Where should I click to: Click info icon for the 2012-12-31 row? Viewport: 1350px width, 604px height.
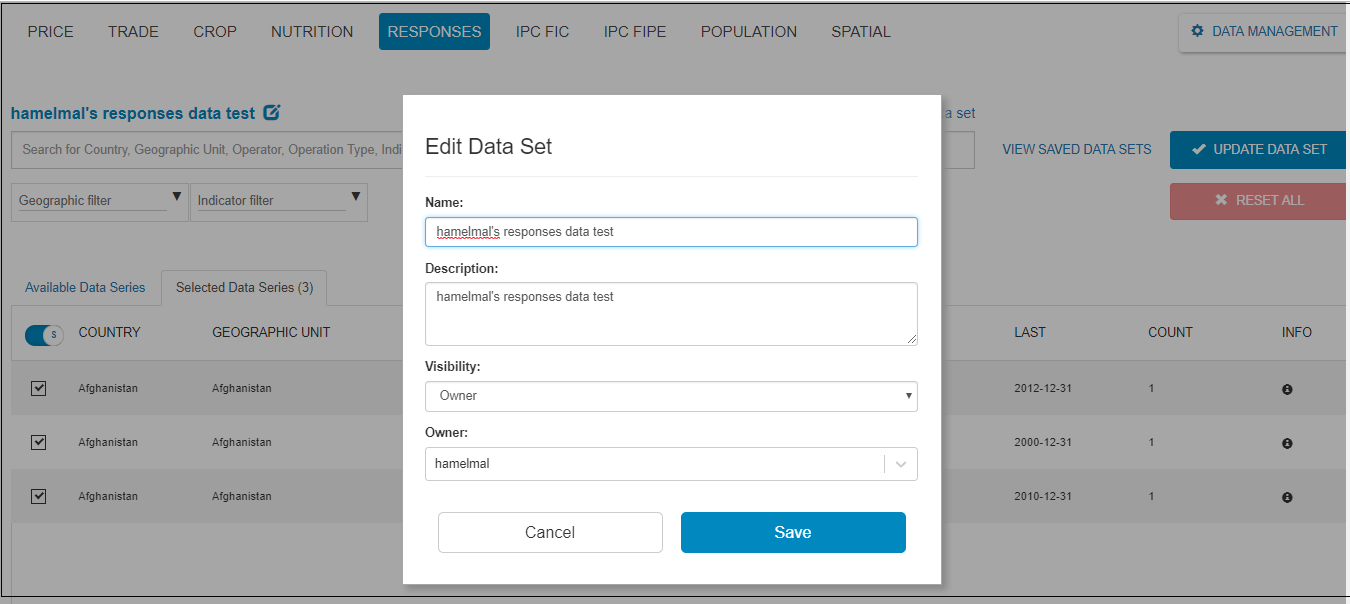click(x=1287, y=389)
